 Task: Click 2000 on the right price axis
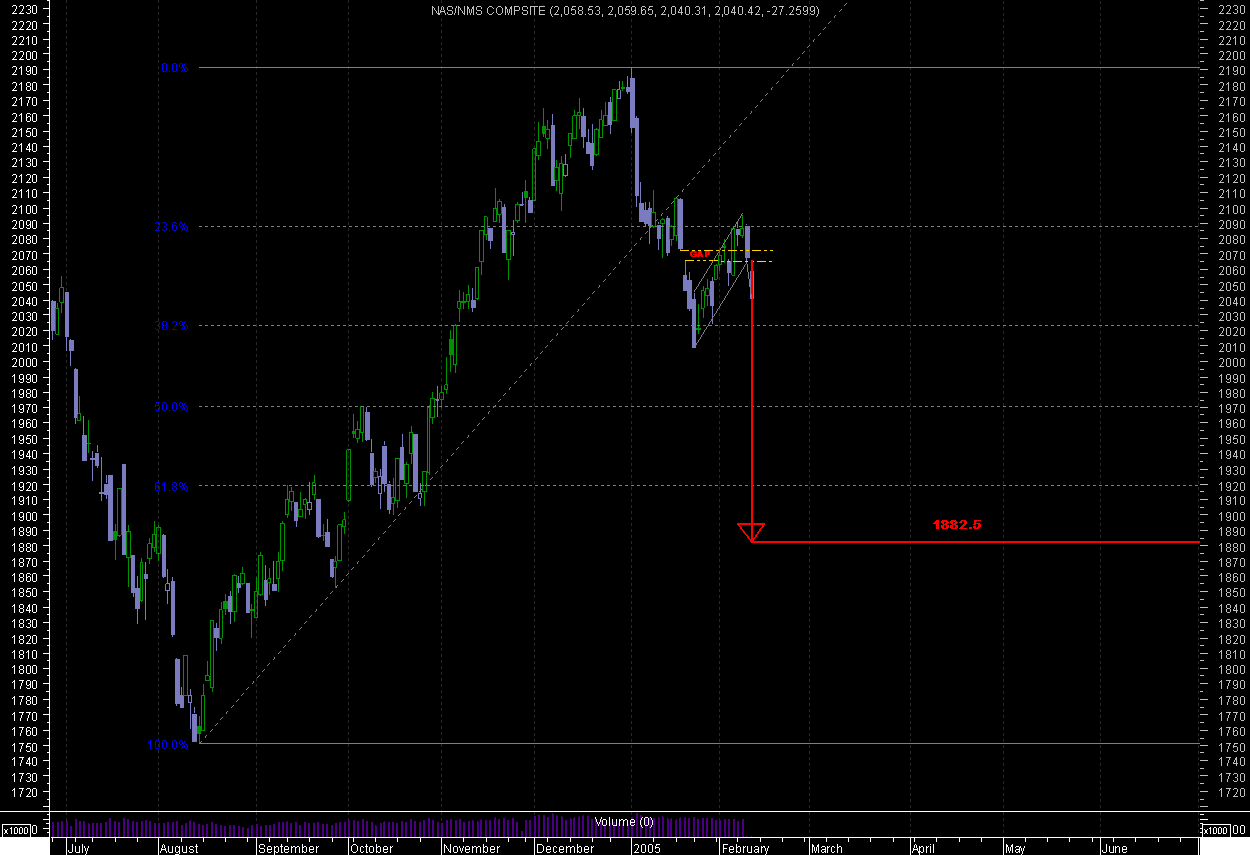[1231, 362]
